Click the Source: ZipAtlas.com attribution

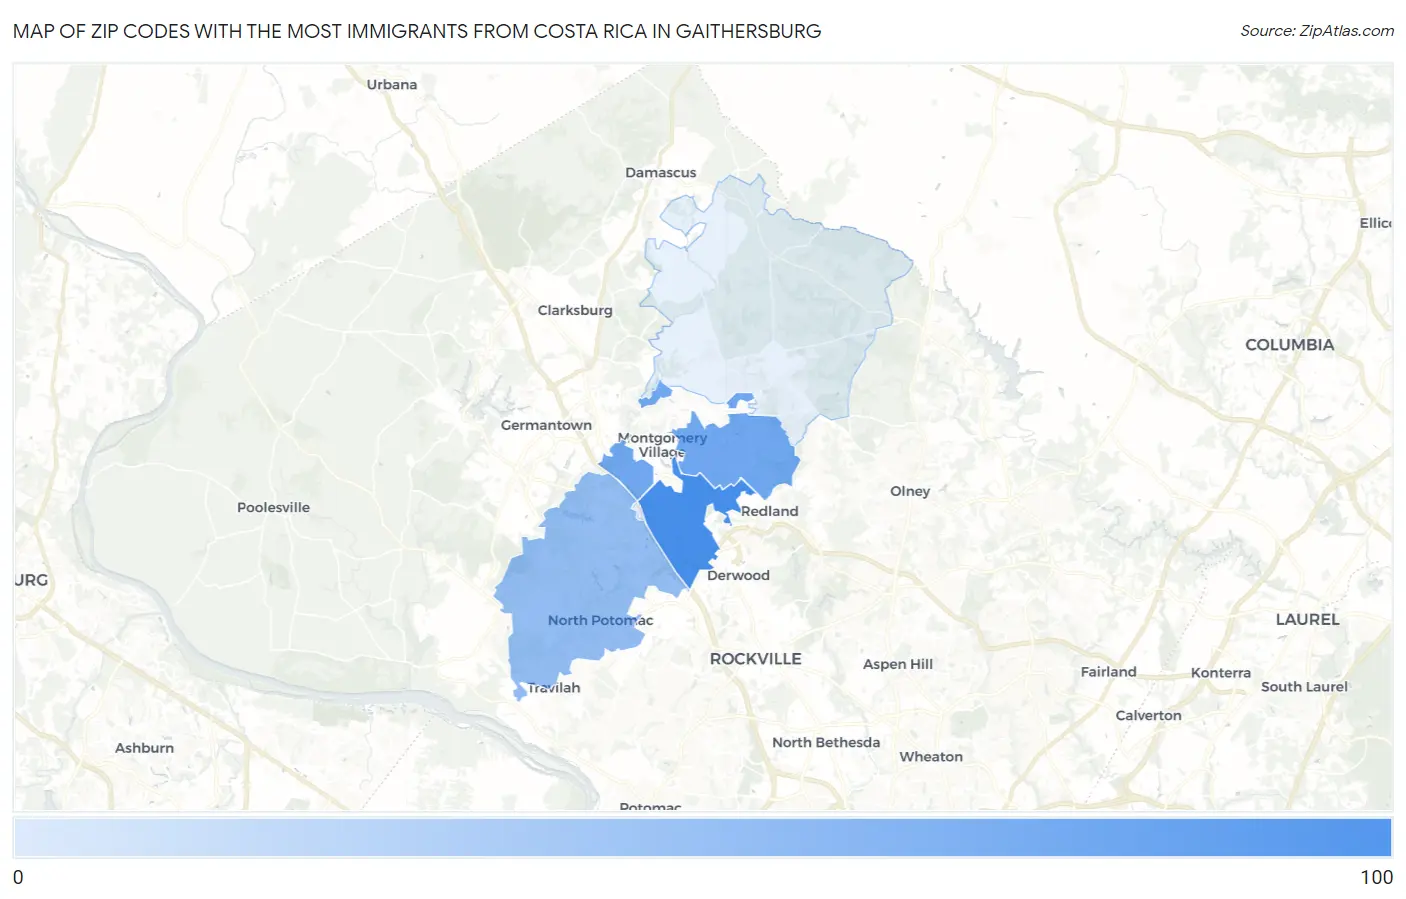tap(1316, 31)
